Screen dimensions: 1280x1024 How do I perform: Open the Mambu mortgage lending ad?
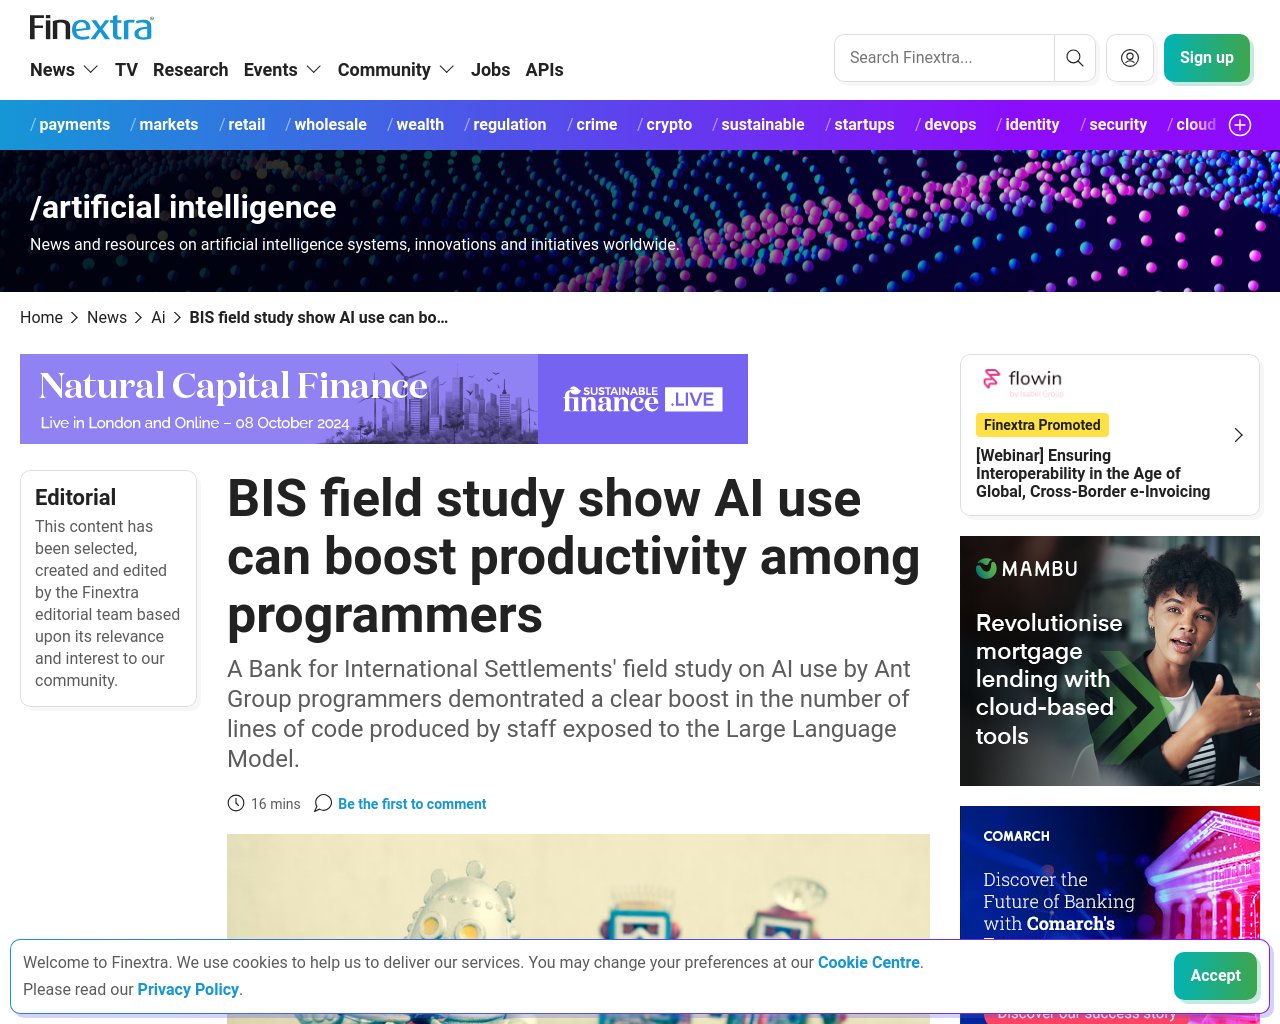1110,661
